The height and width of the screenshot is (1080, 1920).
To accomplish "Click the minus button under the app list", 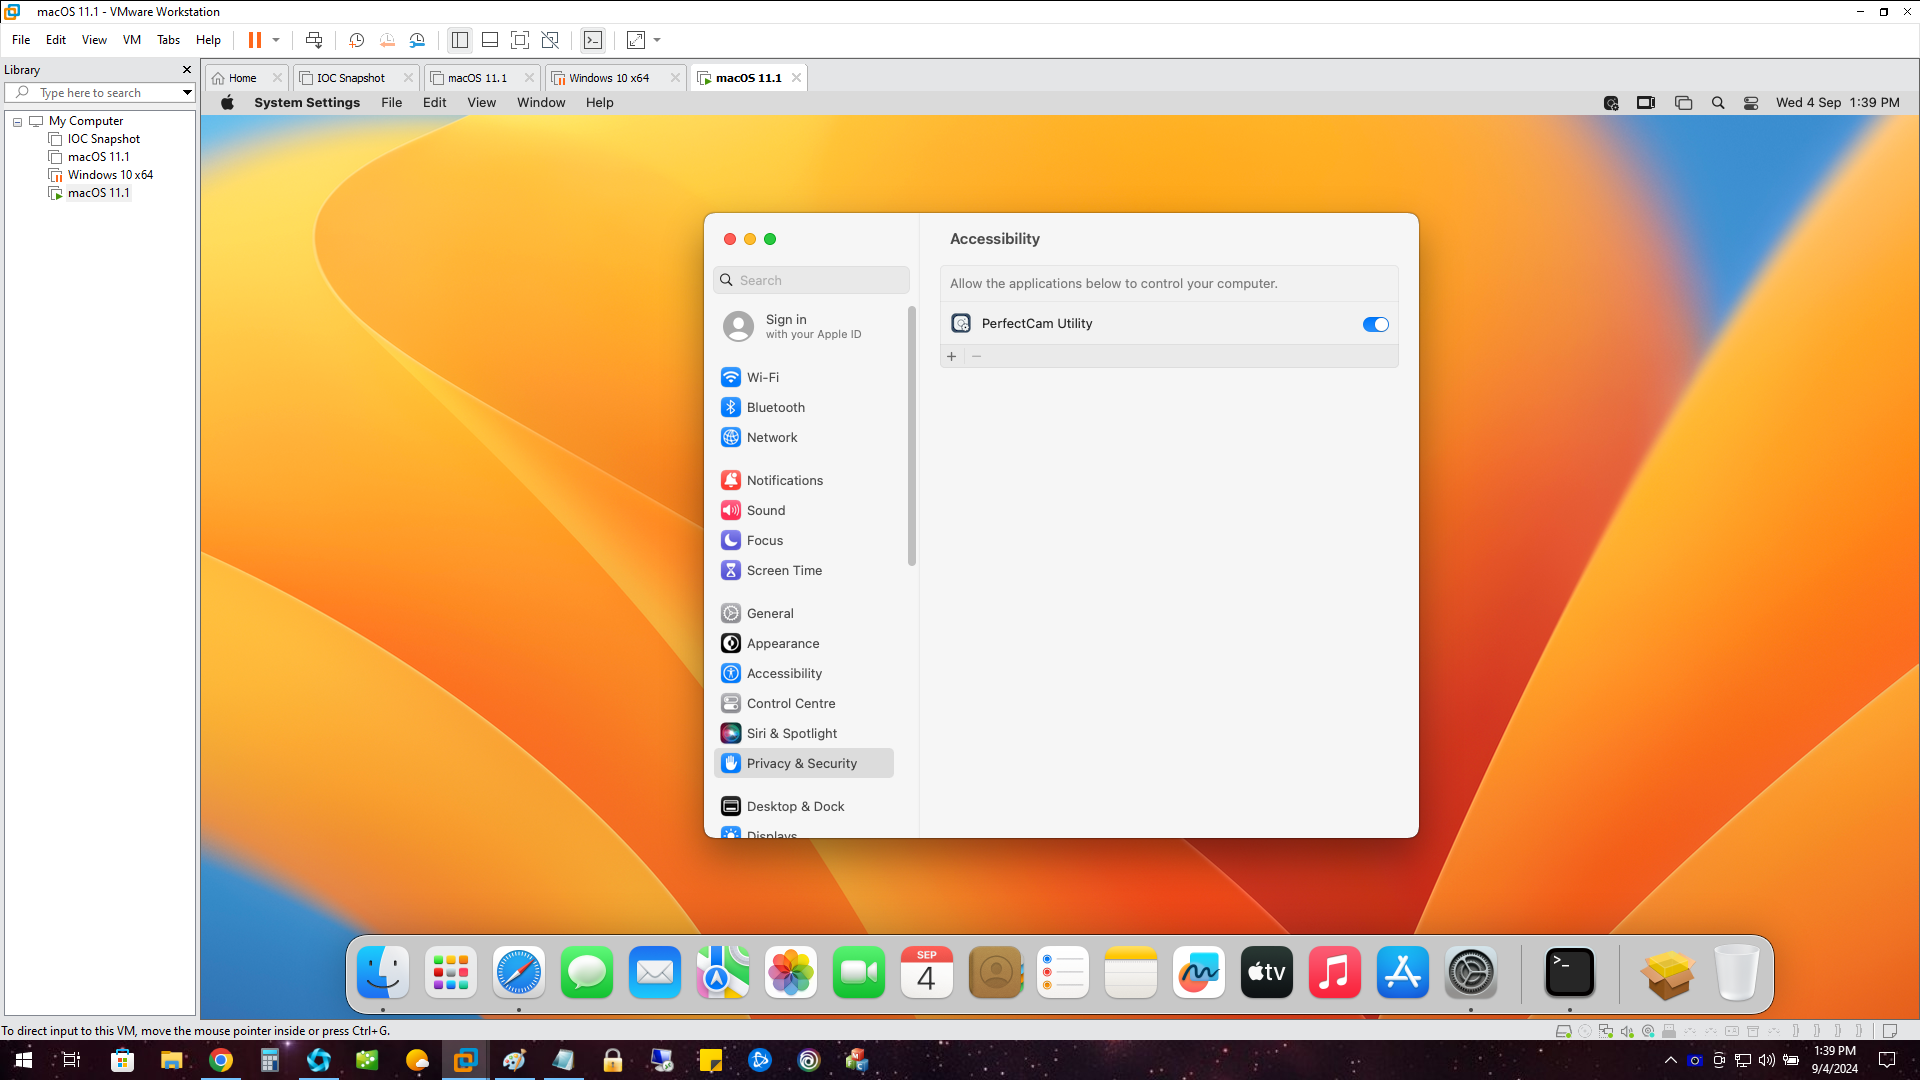I will (976, 356).
